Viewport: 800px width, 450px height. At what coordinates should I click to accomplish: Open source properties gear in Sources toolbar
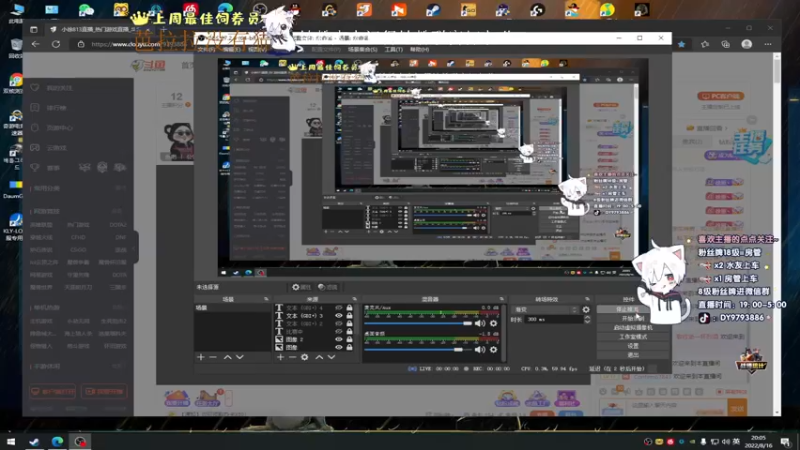305,357
